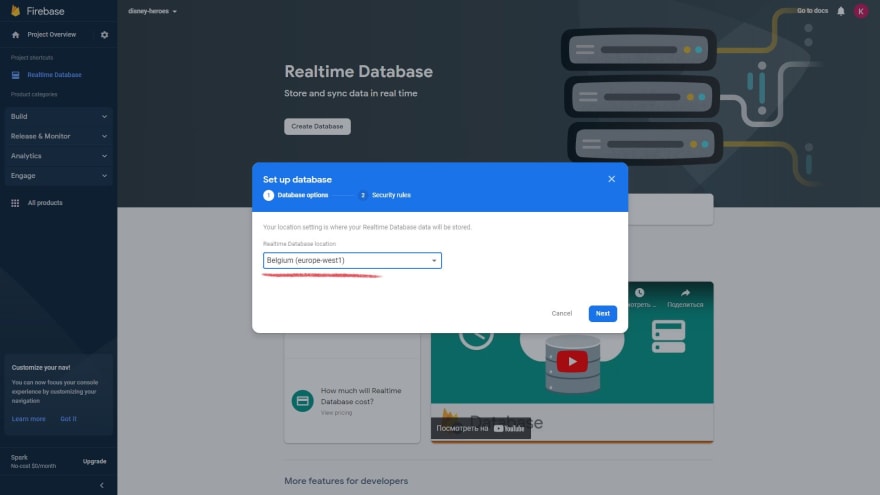
Task: Click the Spark plan label
Action: coord(19,457)
